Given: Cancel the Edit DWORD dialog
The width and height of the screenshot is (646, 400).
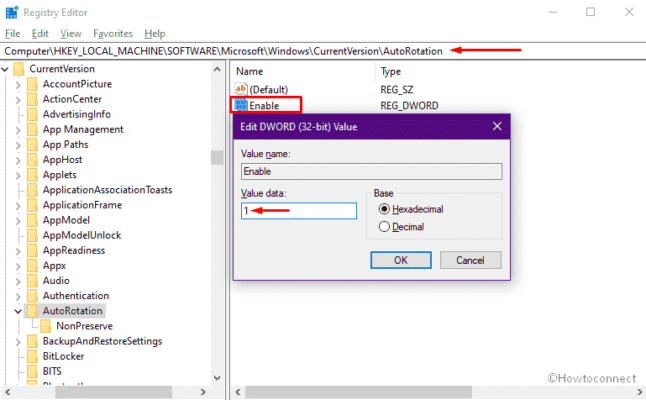Looking at the screenshot, I should pos(470,260).
